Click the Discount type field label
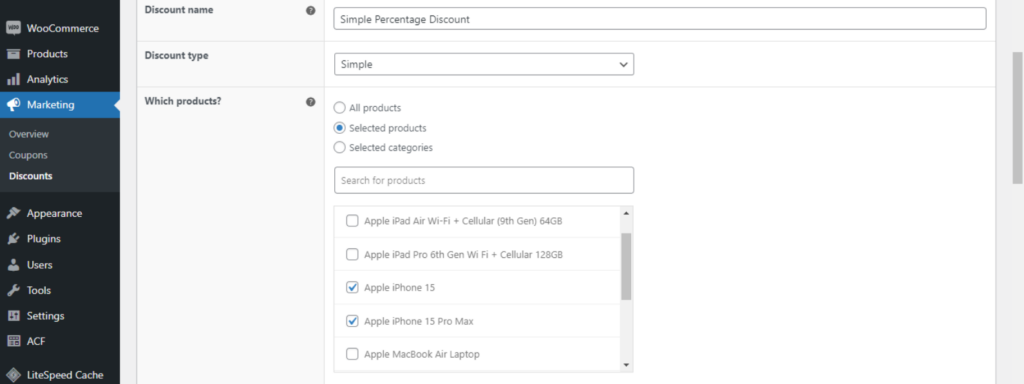This screenshot has width=1024, height=384. pyautogui.click(x=176, y=56)
